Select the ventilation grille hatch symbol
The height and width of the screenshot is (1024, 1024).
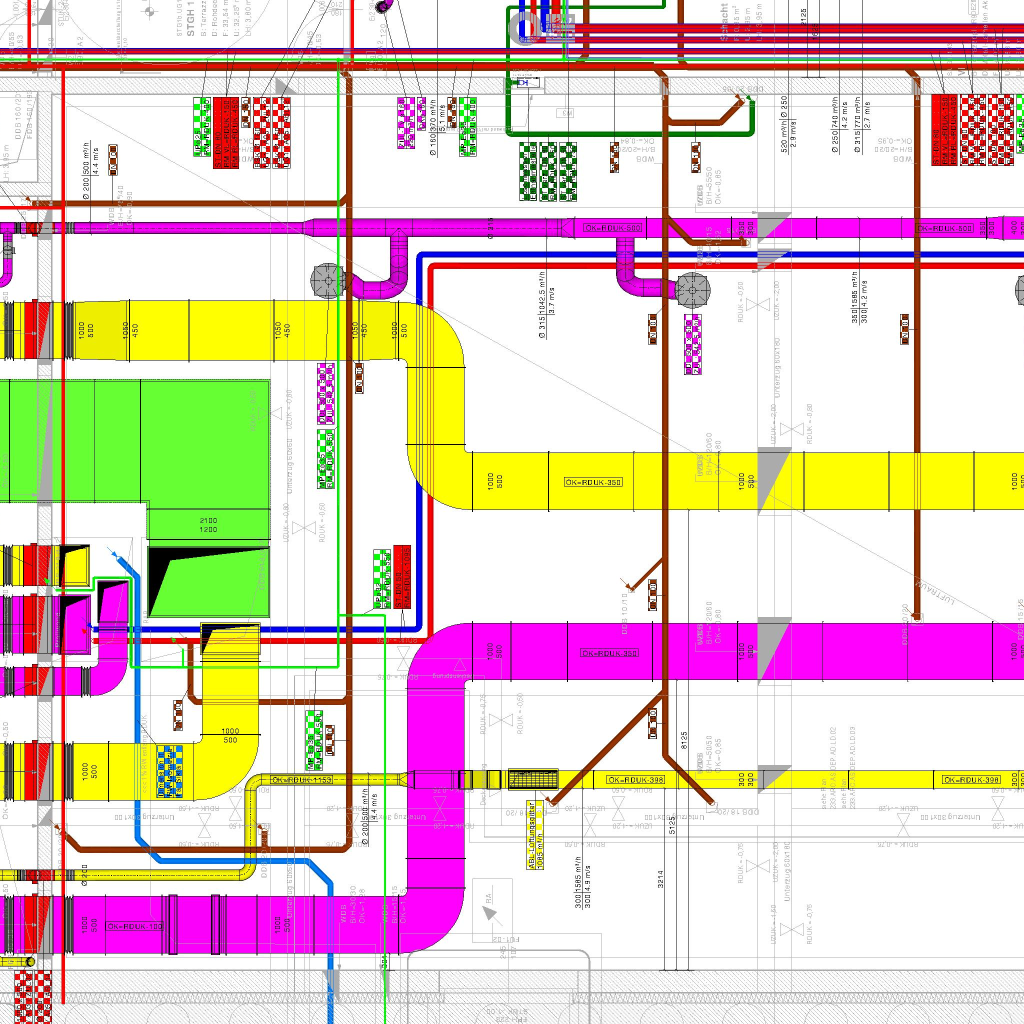point(533,779)
